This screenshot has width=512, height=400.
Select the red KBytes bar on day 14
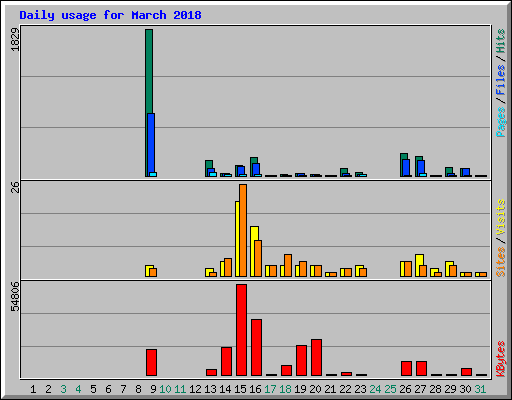pos(226,362)
